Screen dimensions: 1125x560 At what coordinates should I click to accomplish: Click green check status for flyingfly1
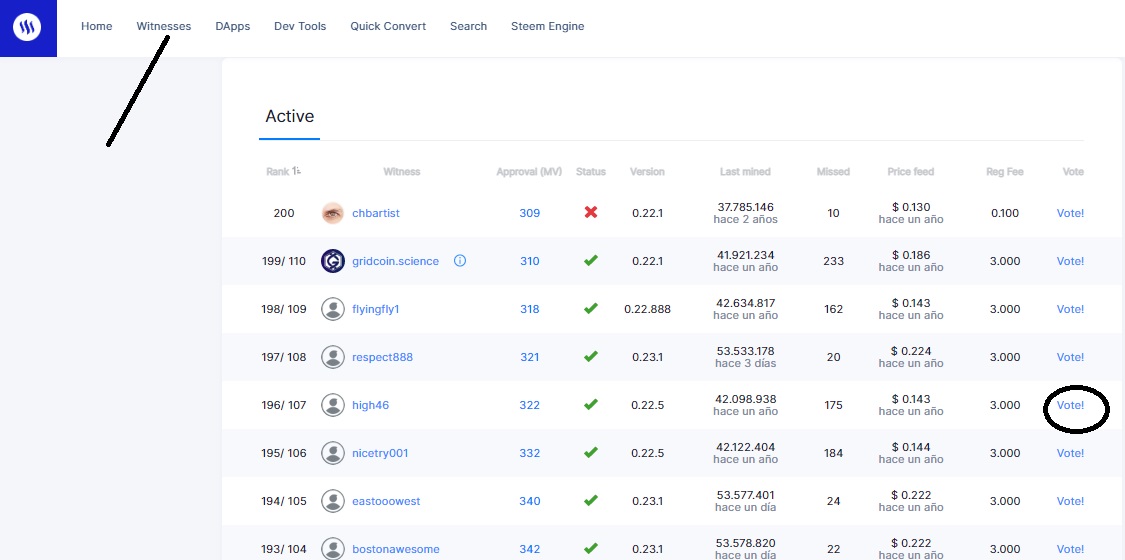[590, 309]
